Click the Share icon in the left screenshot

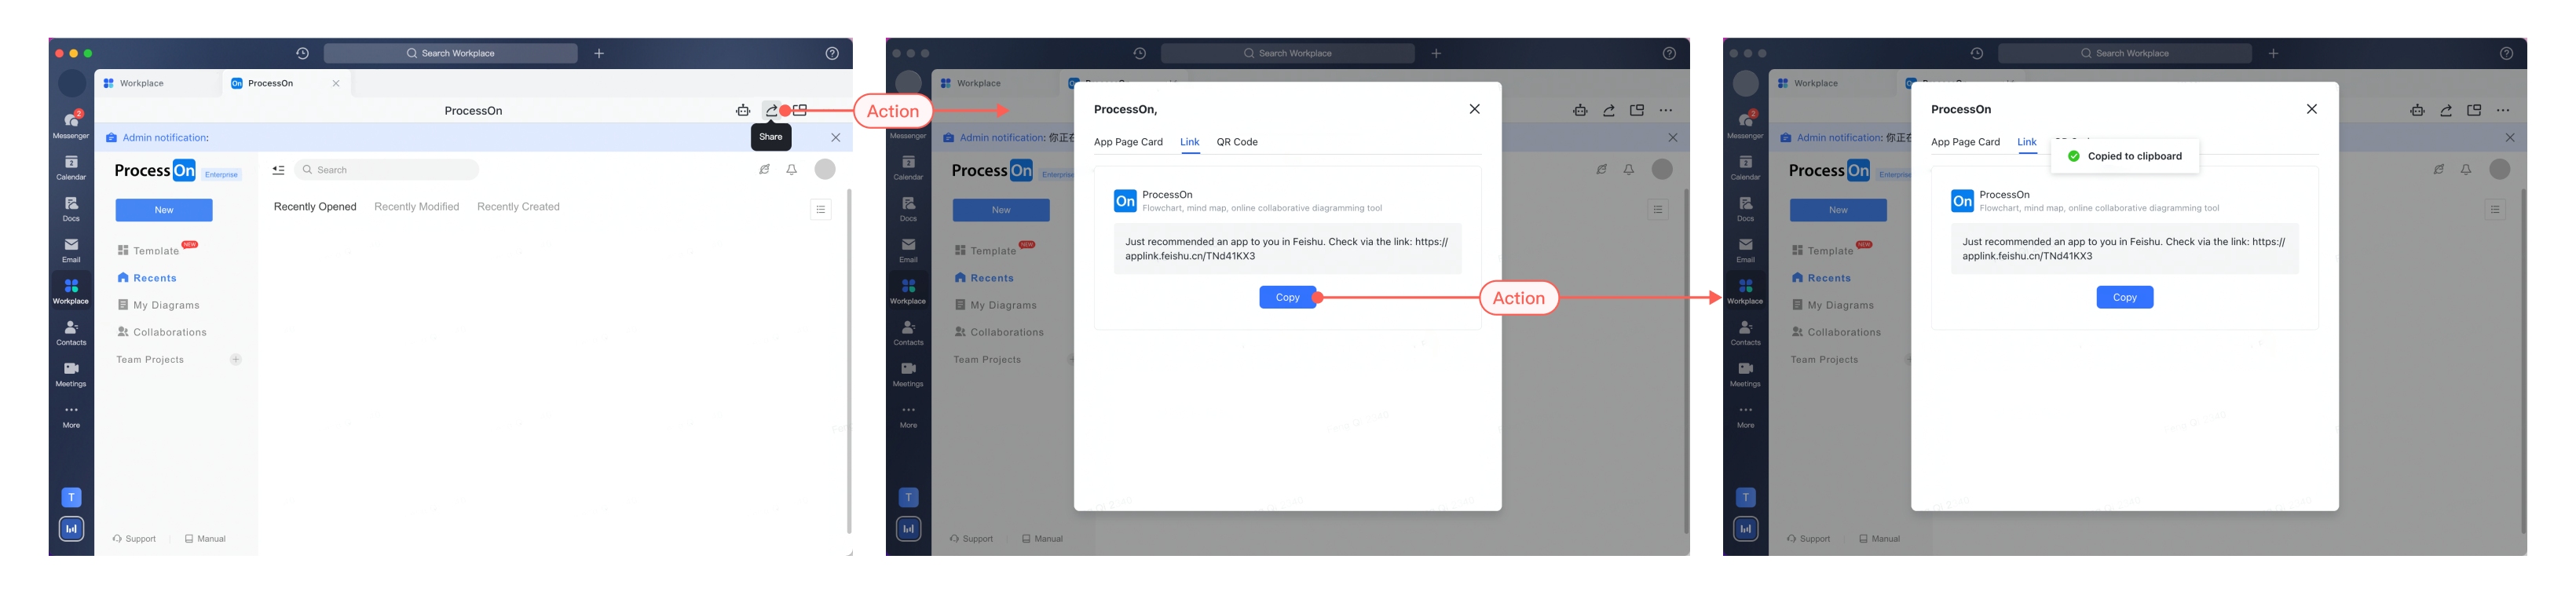771,111
